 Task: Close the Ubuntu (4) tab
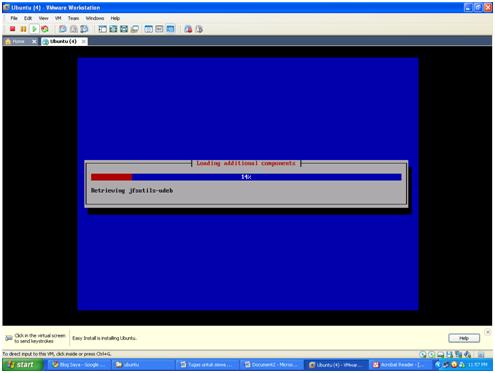[84, 41]
